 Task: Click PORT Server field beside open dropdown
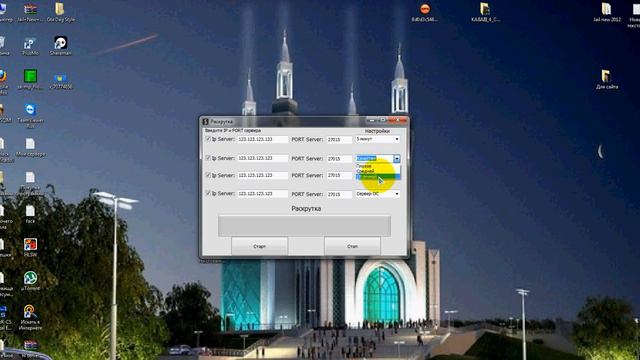point(339,158)
